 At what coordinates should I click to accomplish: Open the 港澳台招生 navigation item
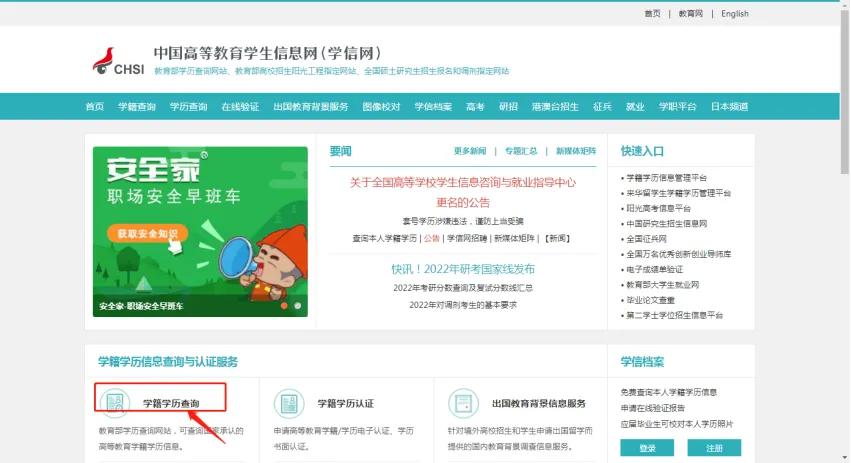[x=555, y=106]
